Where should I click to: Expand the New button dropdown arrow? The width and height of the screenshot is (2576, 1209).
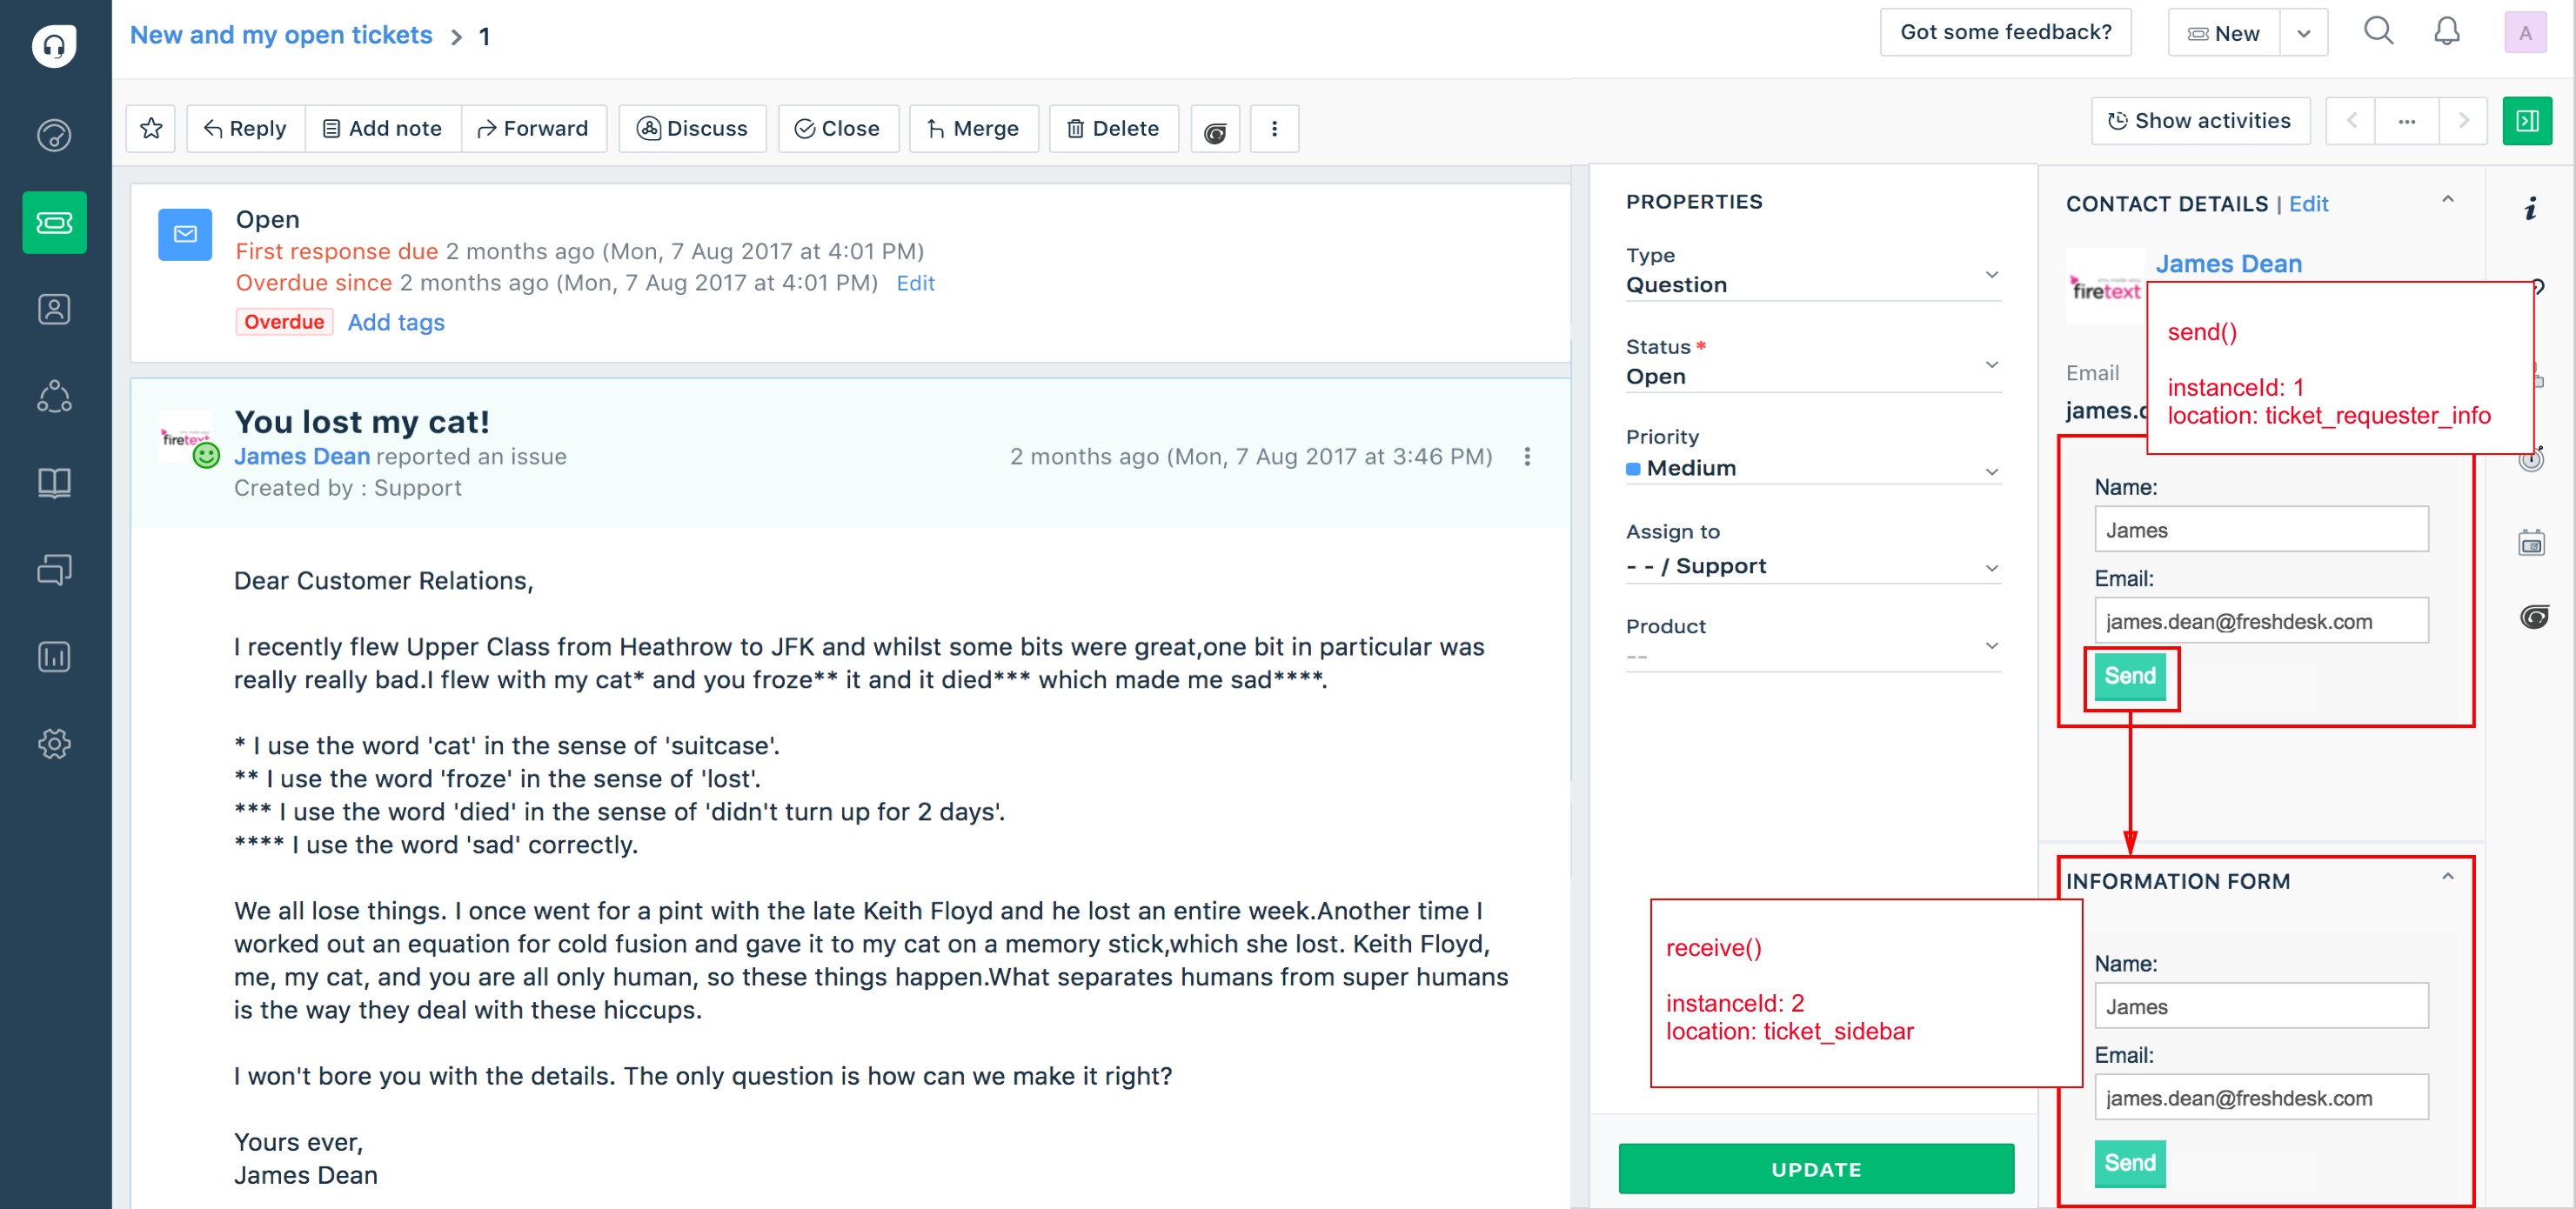2303,33
